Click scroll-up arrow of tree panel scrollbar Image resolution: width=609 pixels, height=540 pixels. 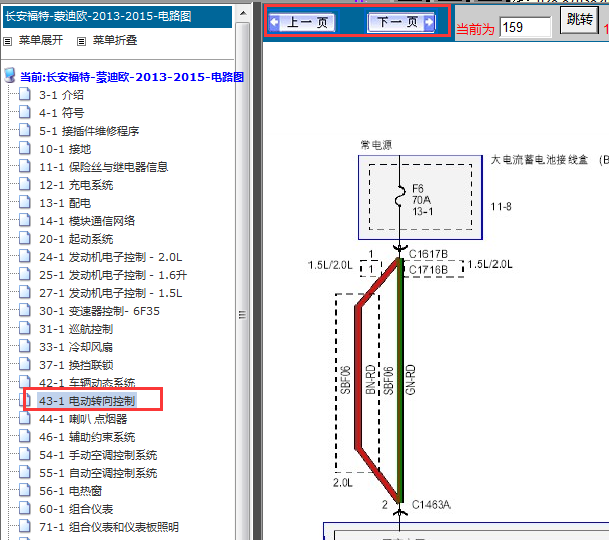[243, 14]
